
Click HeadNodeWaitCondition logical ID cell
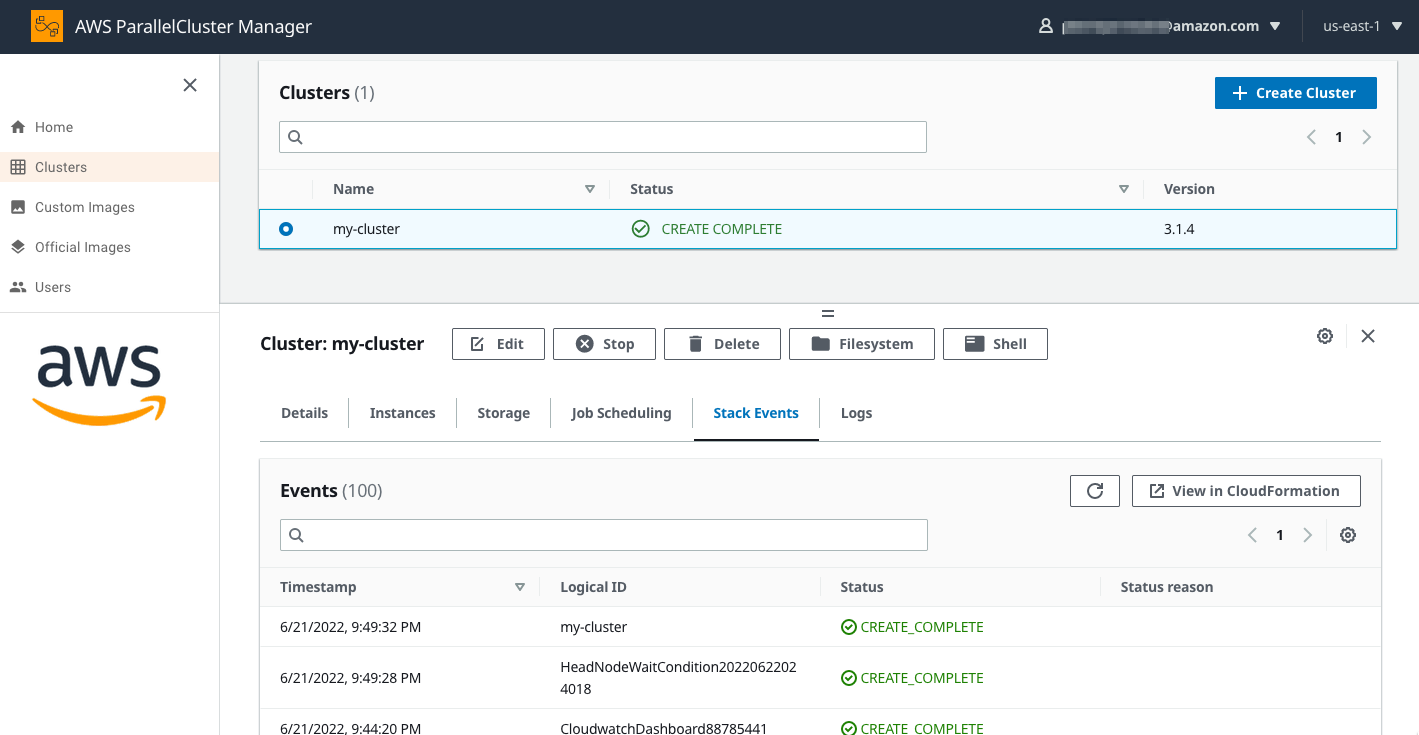[x=678, y=678]
